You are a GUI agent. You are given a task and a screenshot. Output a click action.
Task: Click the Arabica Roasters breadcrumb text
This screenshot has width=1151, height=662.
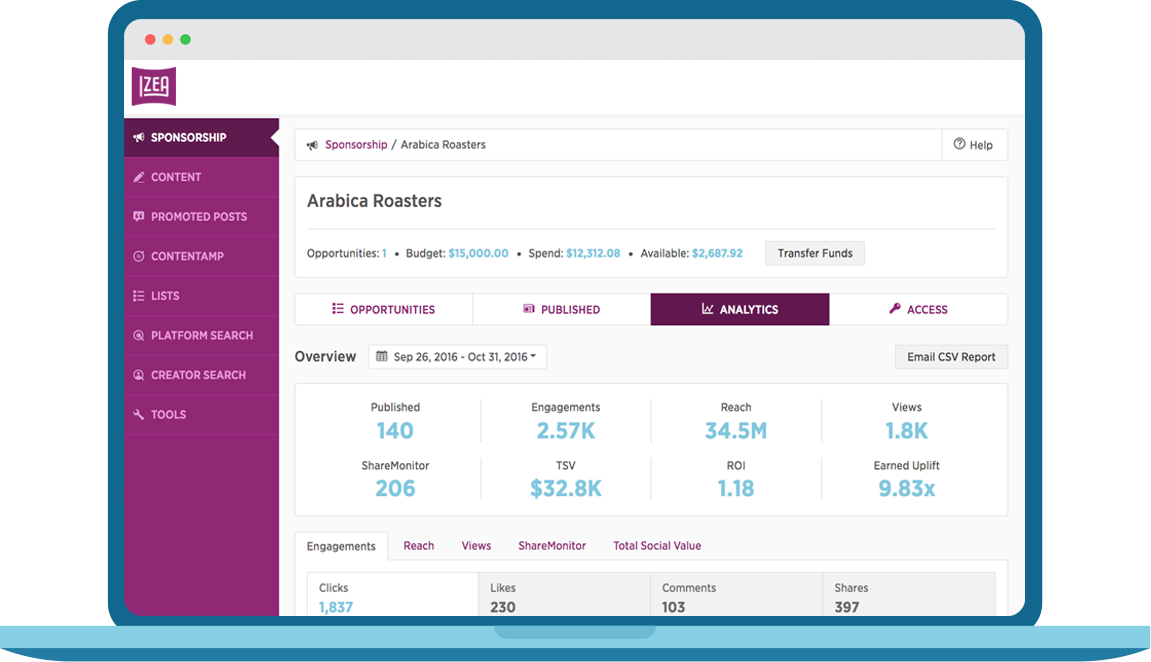443,145
